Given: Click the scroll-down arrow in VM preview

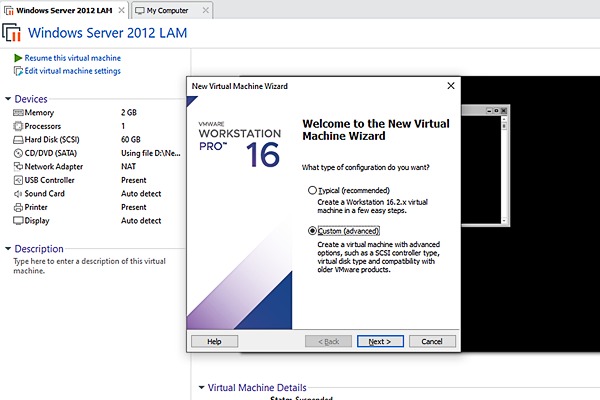Looking at the screenshot, I should click(504, 220).
